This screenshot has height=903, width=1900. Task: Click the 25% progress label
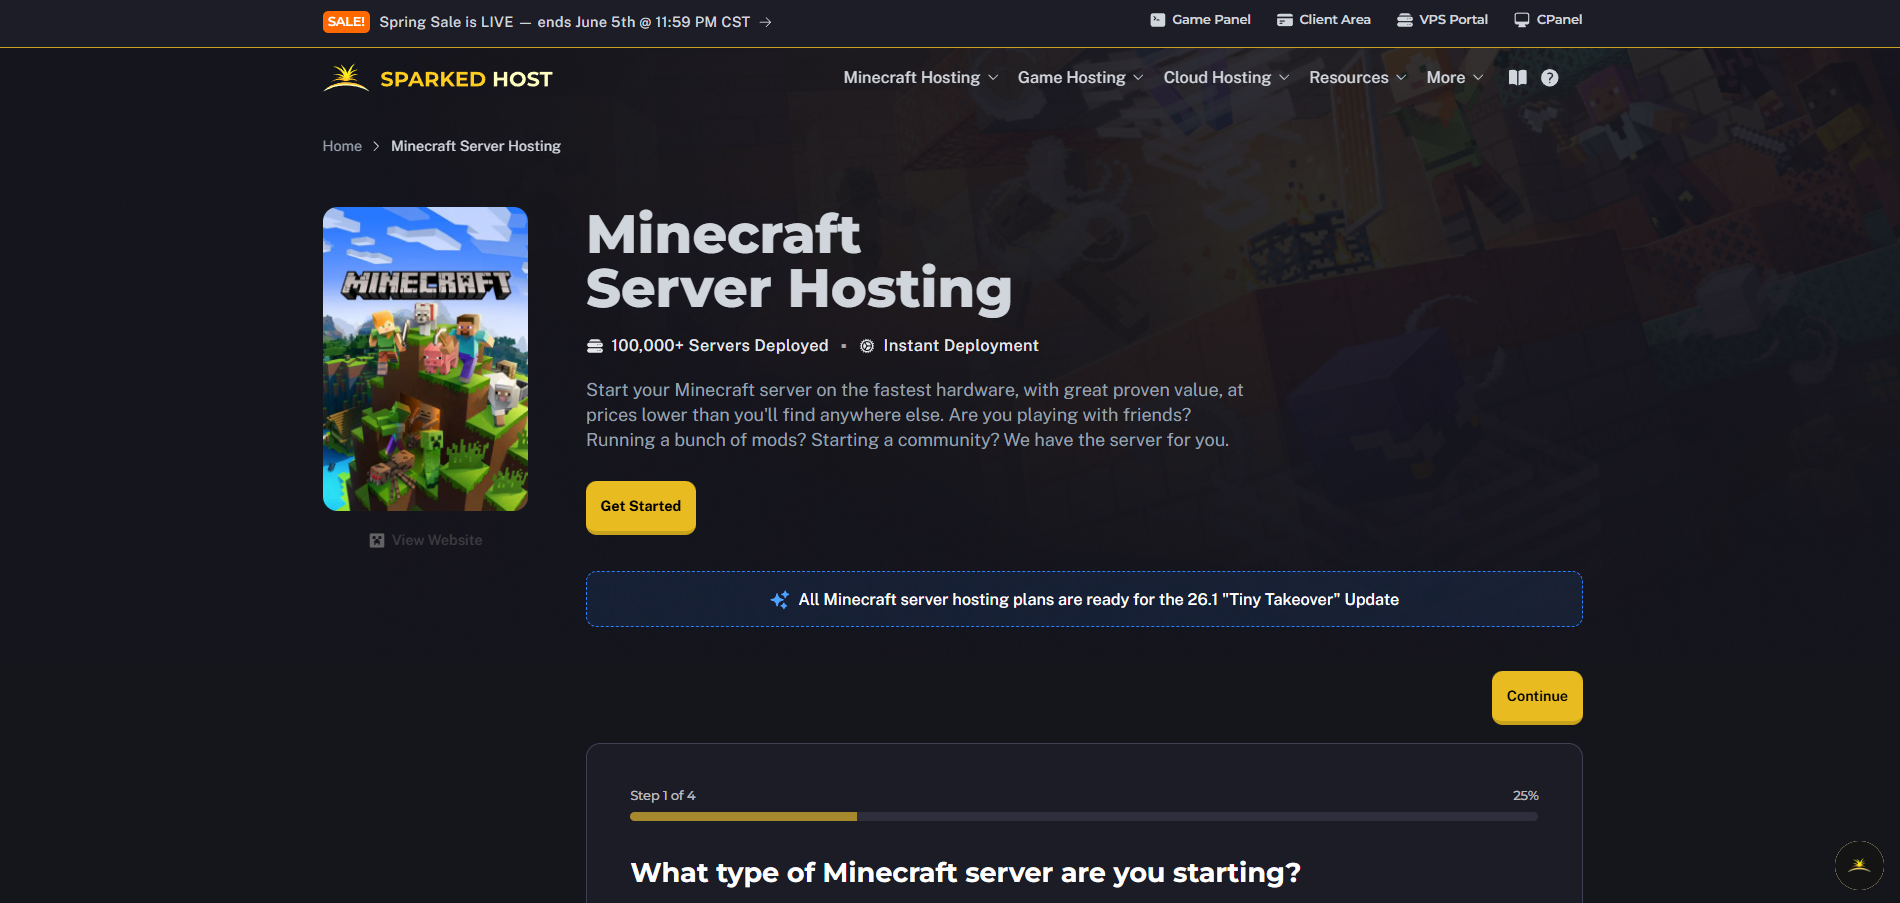[x=1526, y=796]
